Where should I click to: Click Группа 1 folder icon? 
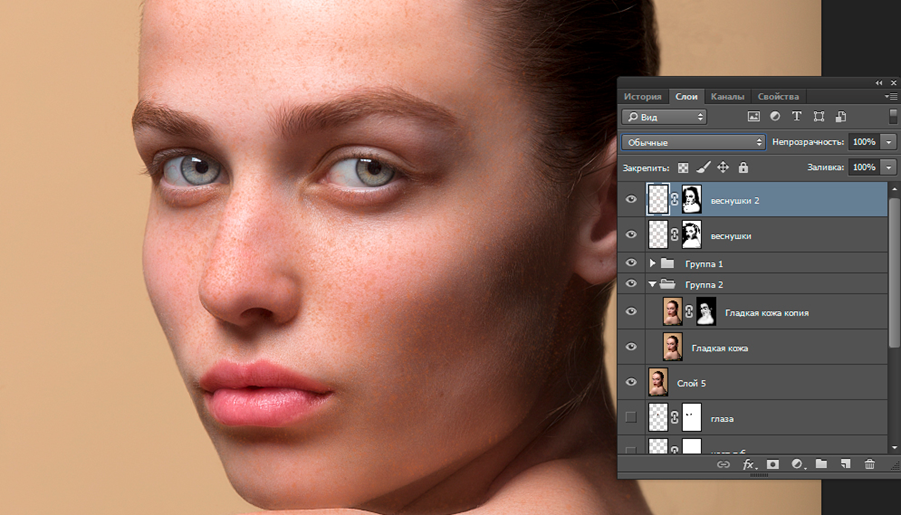pos(667,263)
